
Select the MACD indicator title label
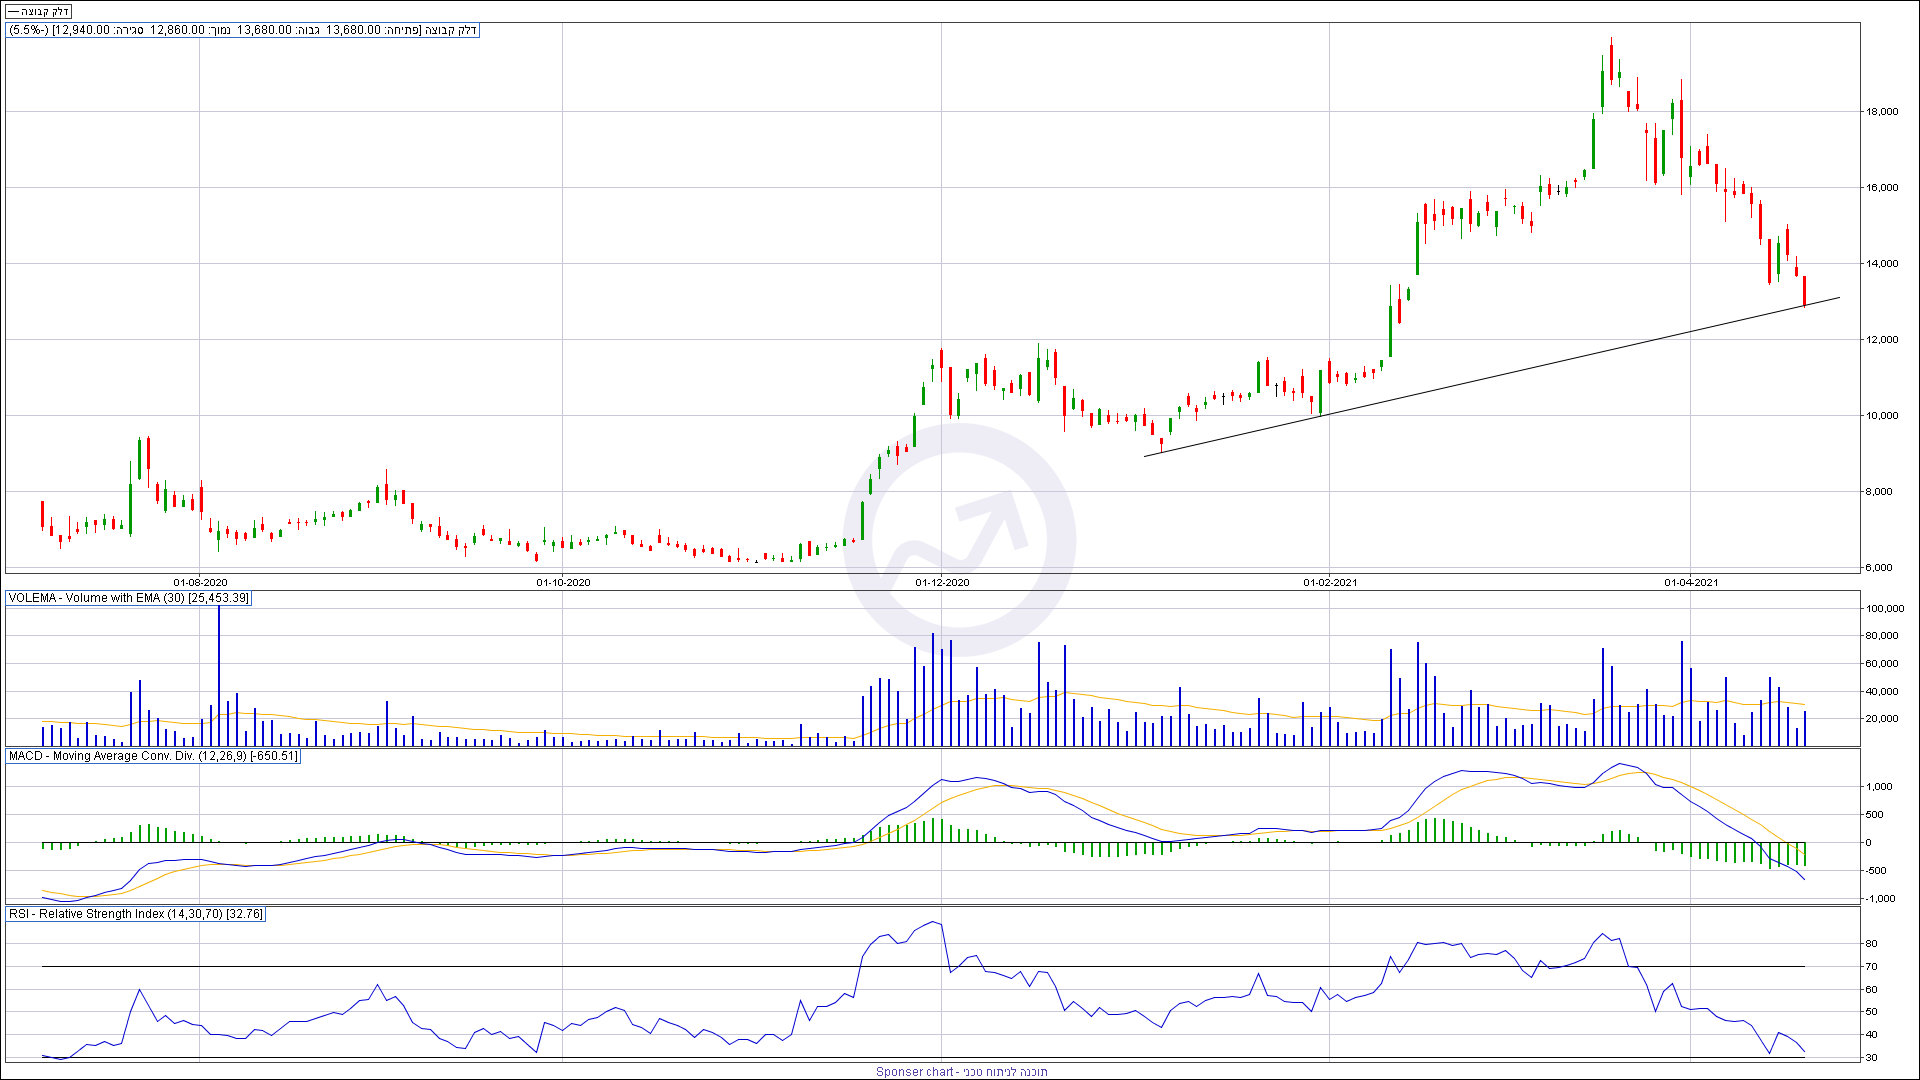153,756
